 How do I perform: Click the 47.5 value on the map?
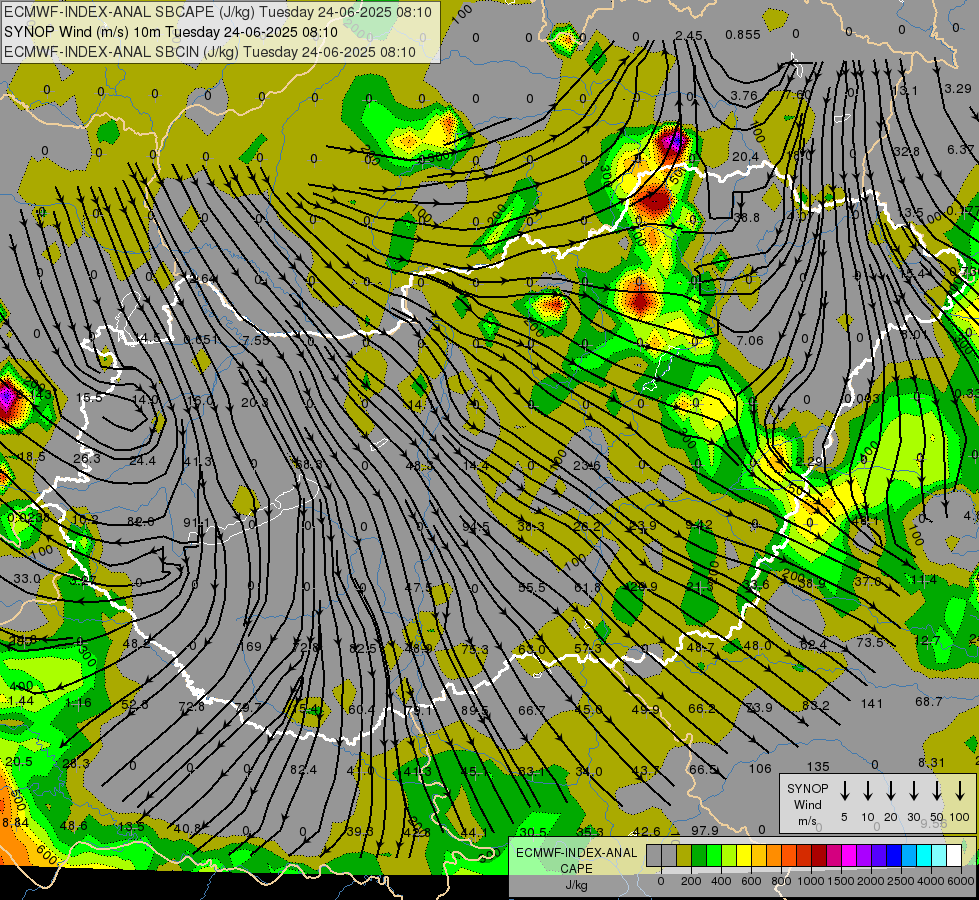(418, 588)
